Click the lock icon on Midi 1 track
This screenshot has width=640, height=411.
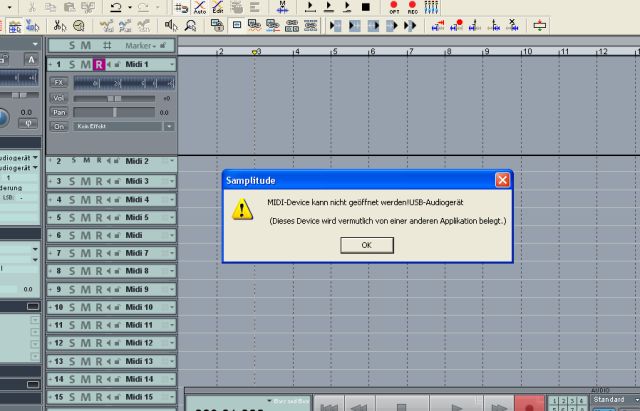(118, 64)
